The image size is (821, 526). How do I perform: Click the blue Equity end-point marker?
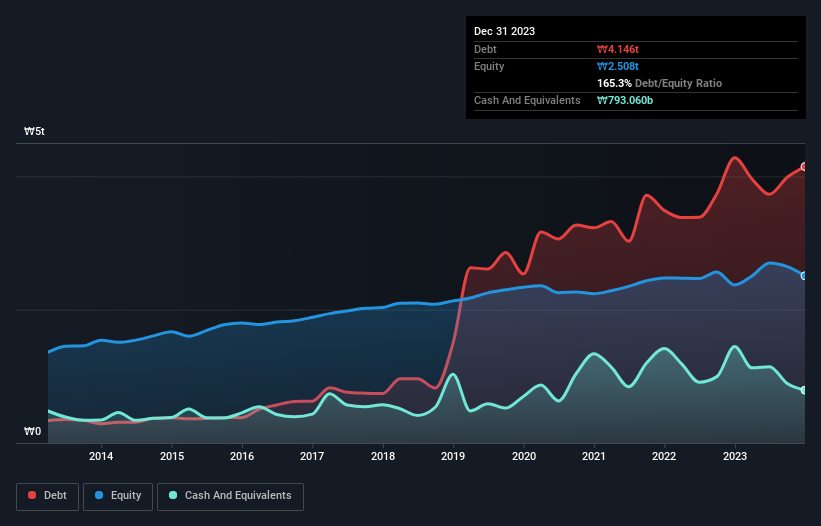(804, 276)
